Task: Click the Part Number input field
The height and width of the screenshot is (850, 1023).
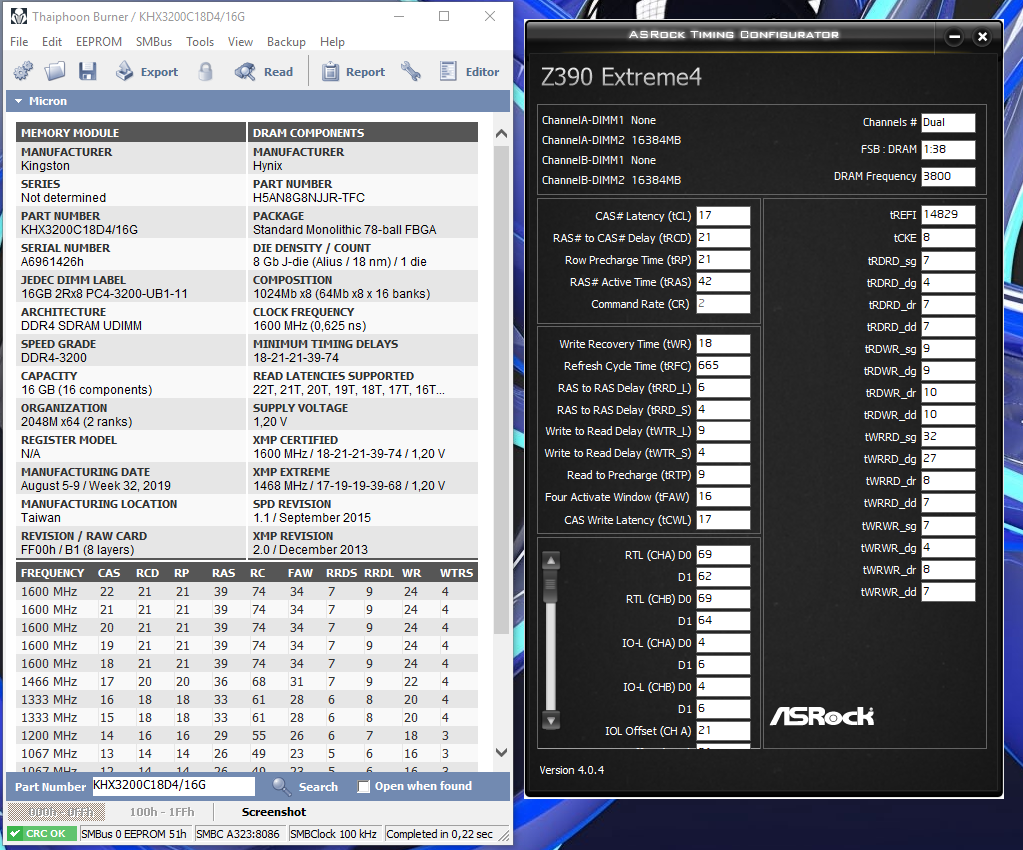Action: pos(173,785)
